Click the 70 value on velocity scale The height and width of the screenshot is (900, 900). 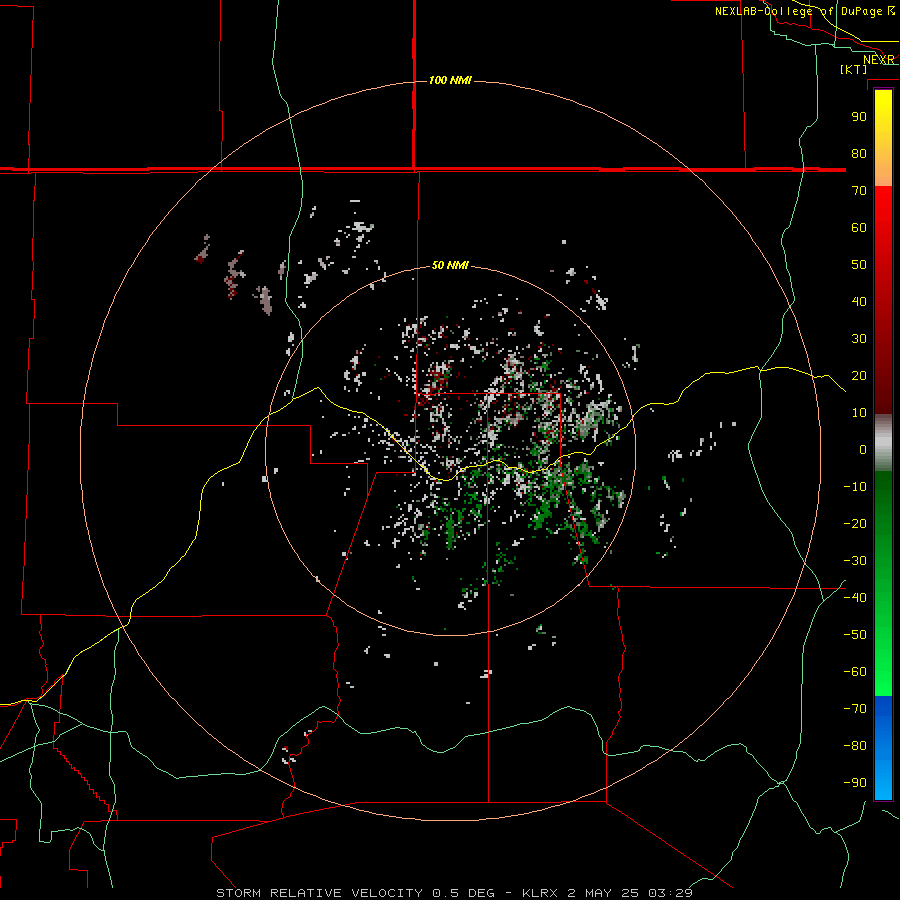[859, 191]
